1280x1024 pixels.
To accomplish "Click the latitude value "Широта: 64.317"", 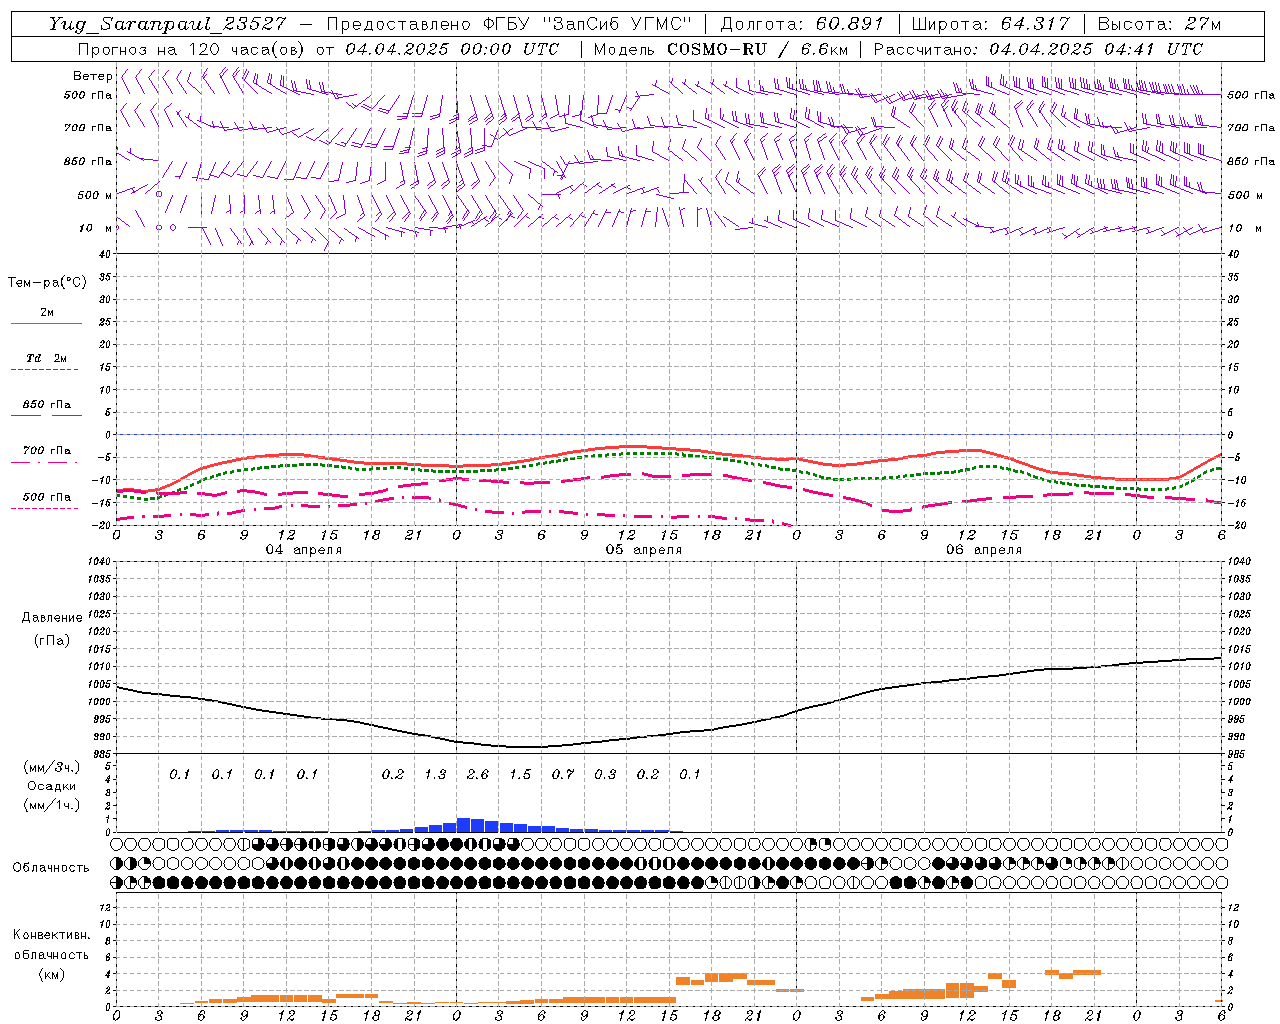I will coord(990,24).
